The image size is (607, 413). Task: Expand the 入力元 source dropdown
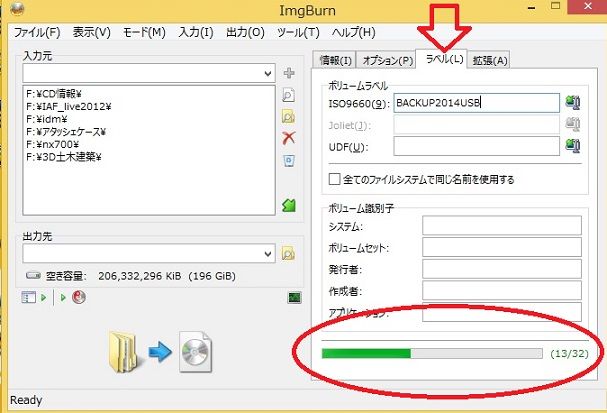click(x=267, y=73)
